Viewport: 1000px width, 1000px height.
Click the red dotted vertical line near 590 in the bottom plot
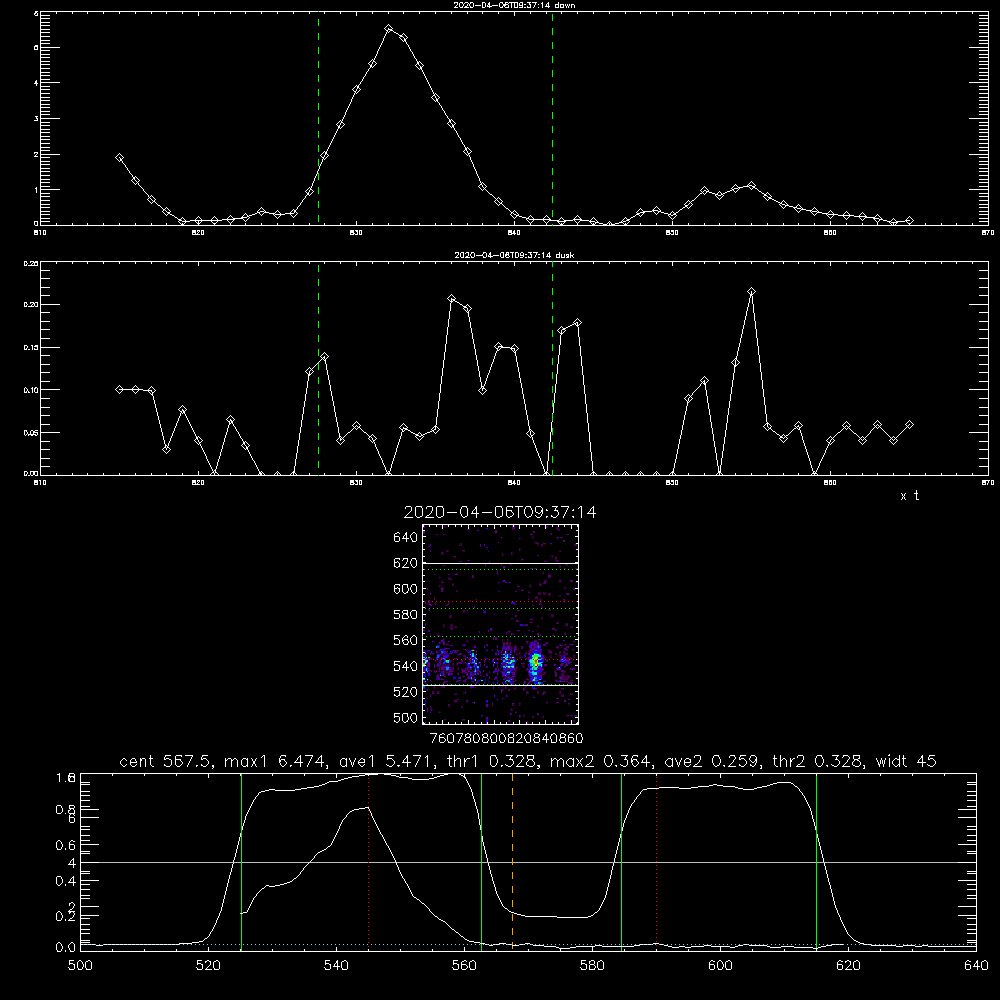coord(656,862)
